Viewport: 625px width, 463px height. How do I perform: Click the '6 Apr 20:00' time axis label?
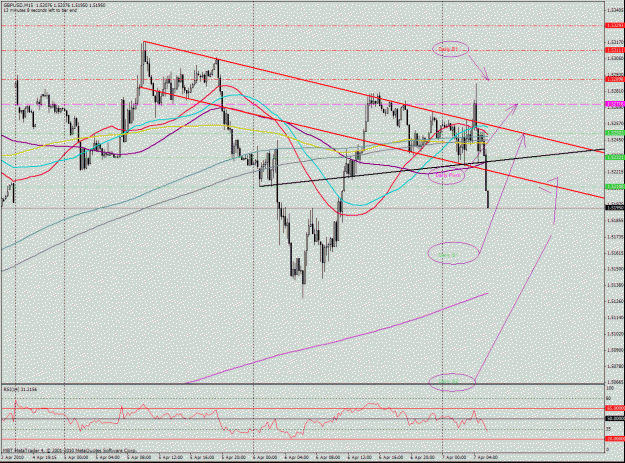coord(423,457)
